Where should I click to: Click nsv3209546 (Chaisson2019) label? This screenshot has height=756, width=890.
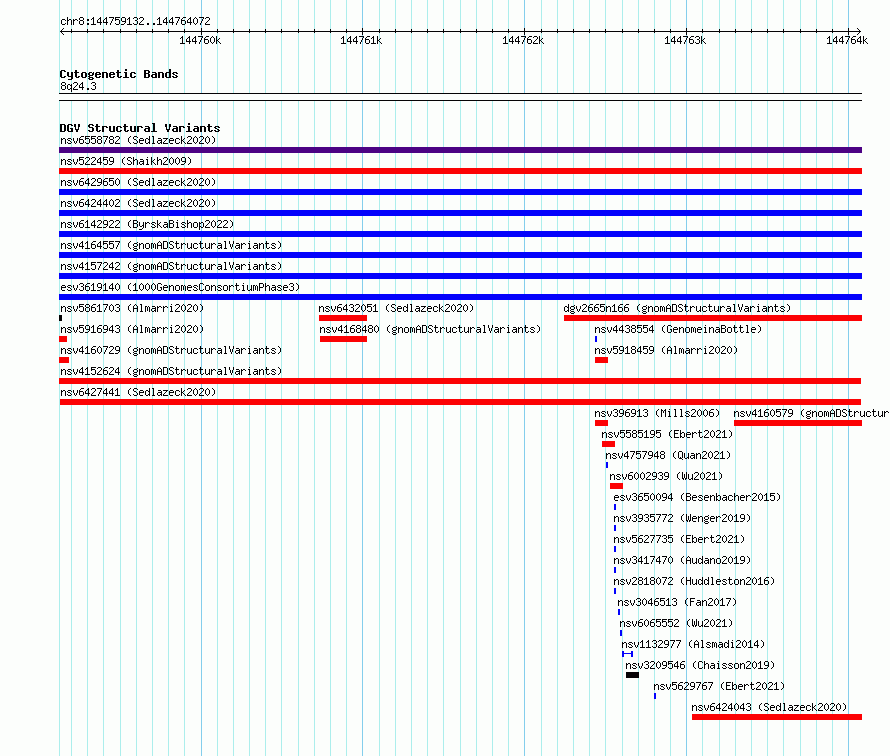click(x=700, y=665)
